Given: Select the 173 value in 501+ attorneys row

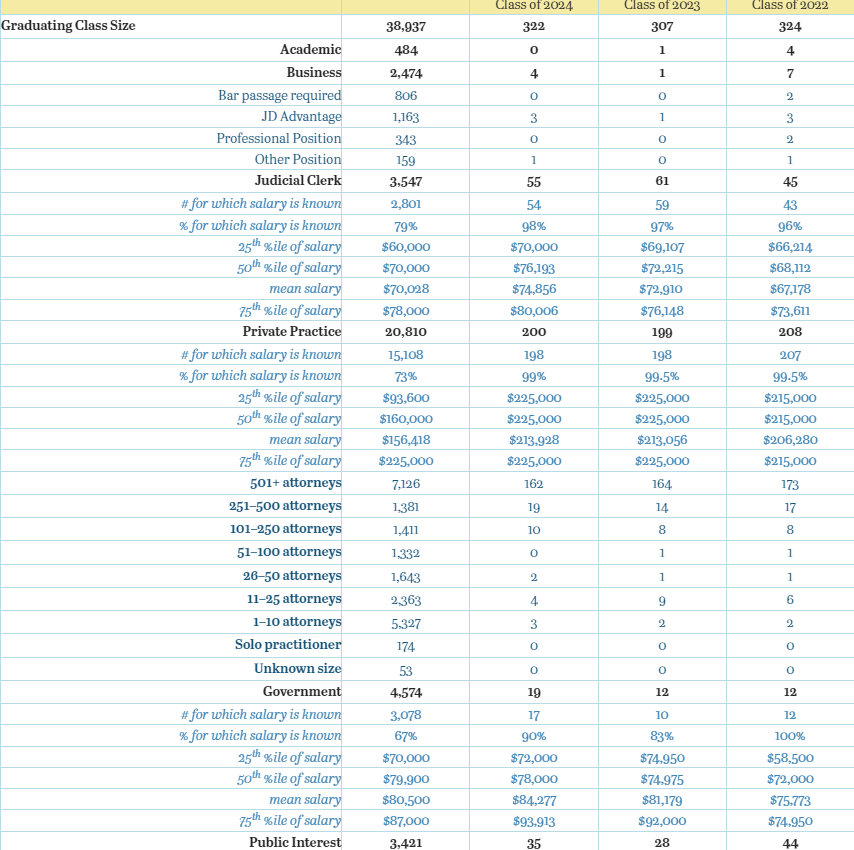Looking at the screenshot, I should pyautogui.click(x=790, y=485).
